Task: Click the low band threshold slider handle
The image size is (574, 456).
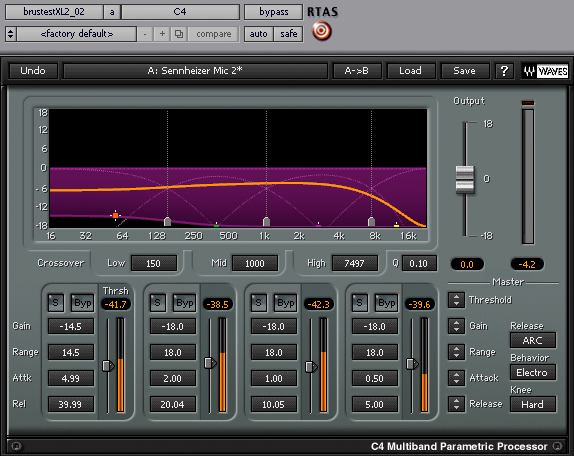Action: tap(108, 366)
